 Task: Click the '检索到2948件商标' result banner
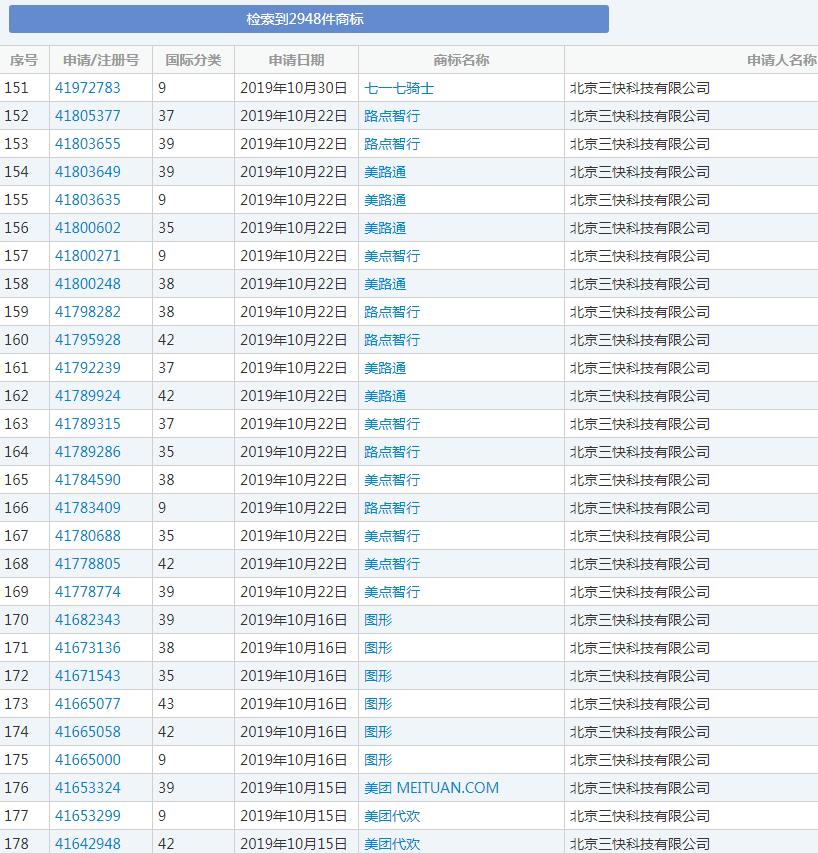pyautogui.click(x=308, y=19)
